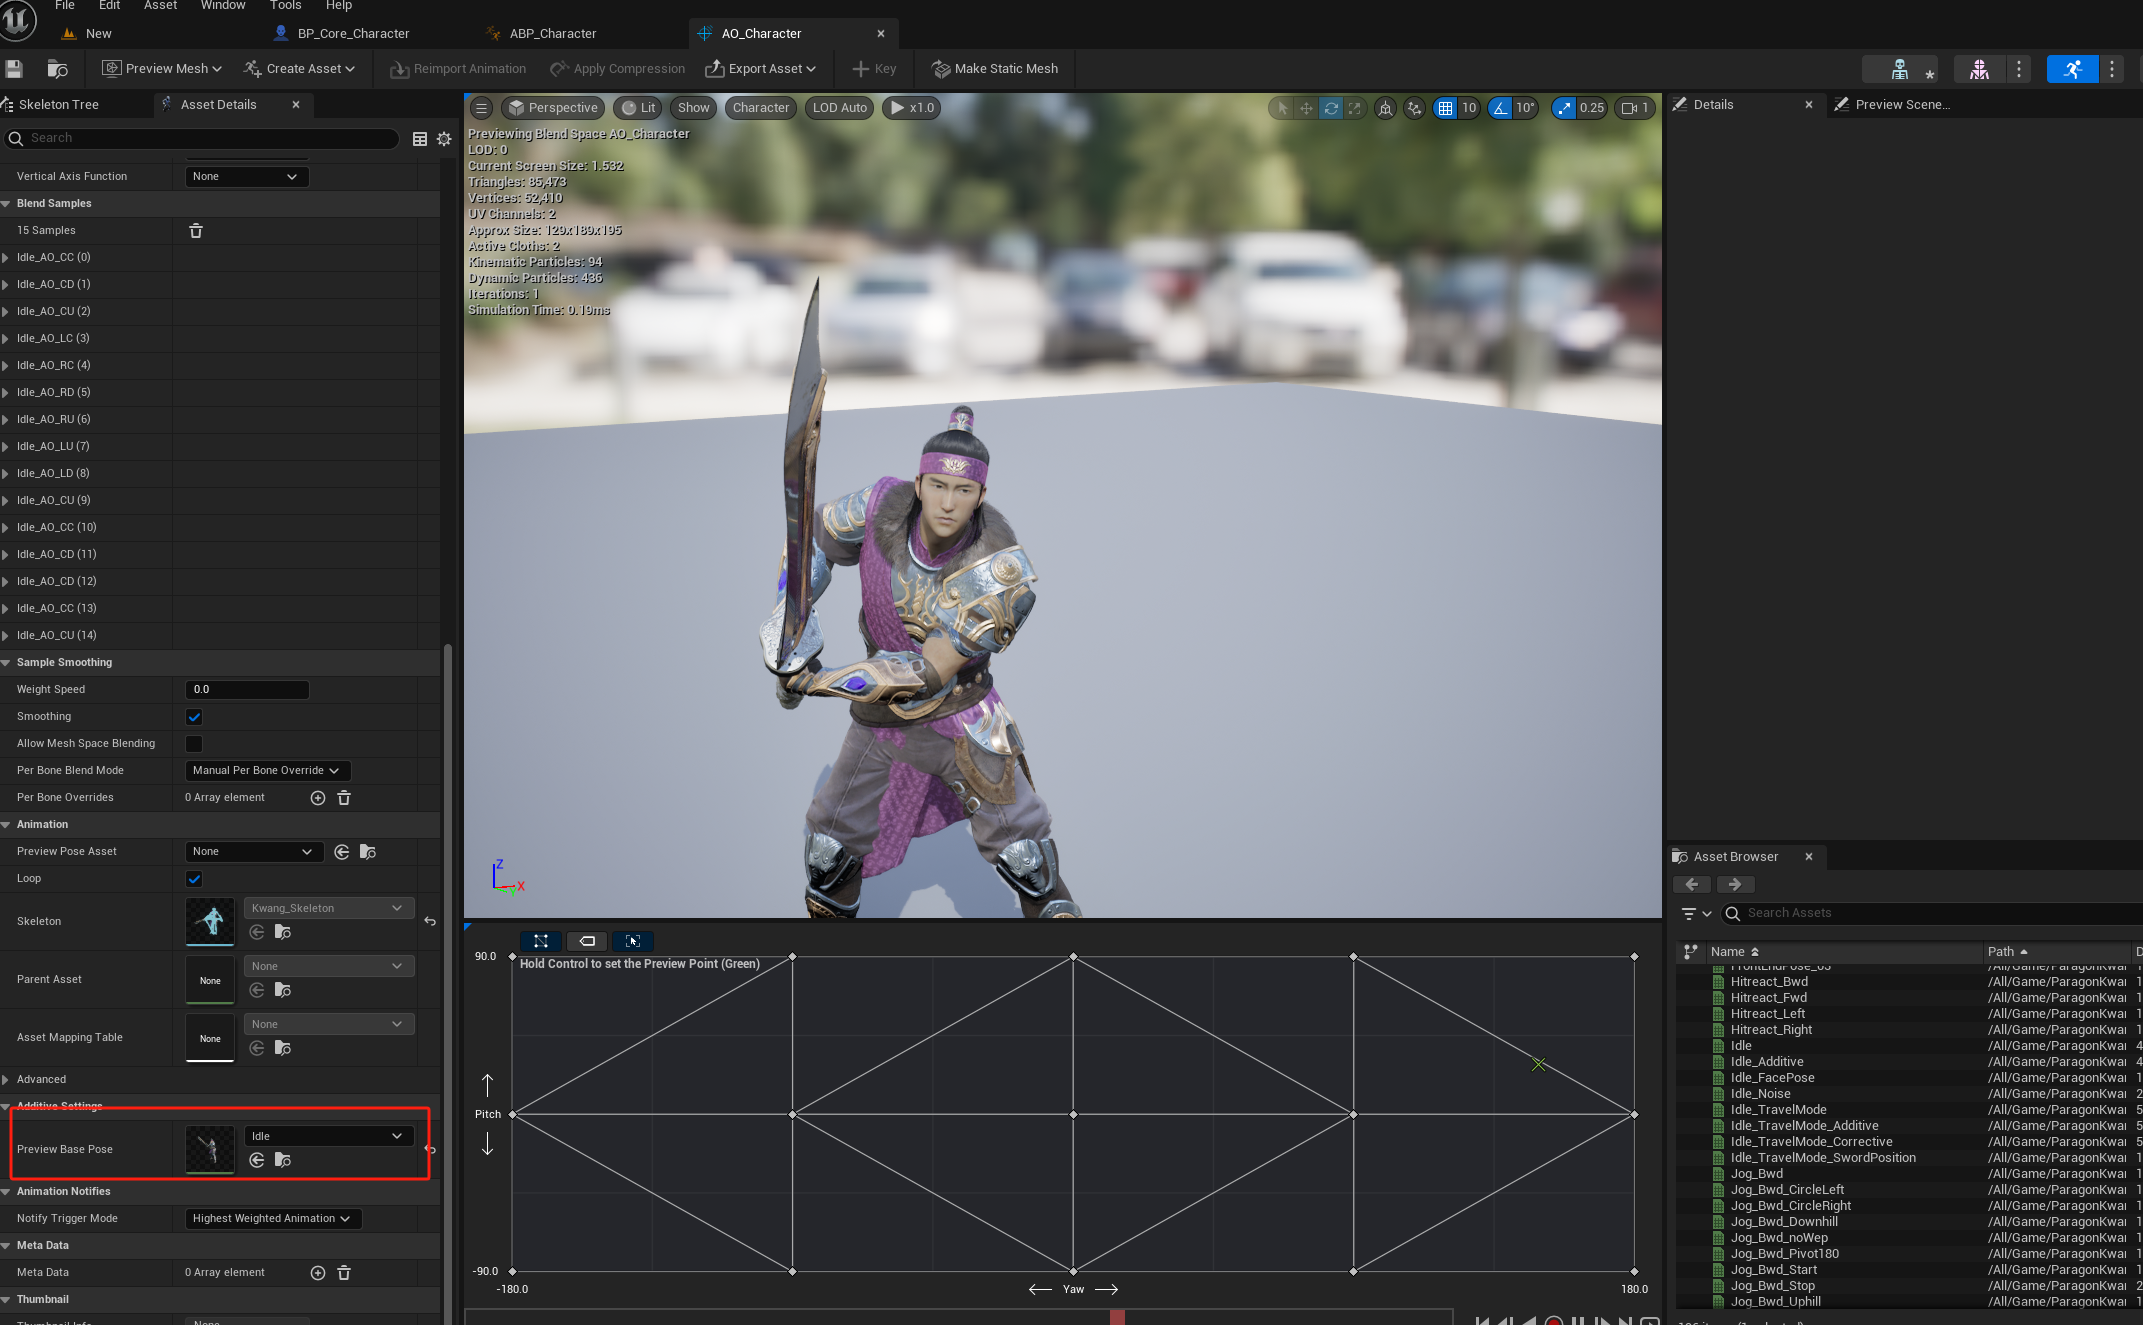Click the Weight Speed value field
The width and height of the screenshot is (2143, 1325).
tap(246, 690)
